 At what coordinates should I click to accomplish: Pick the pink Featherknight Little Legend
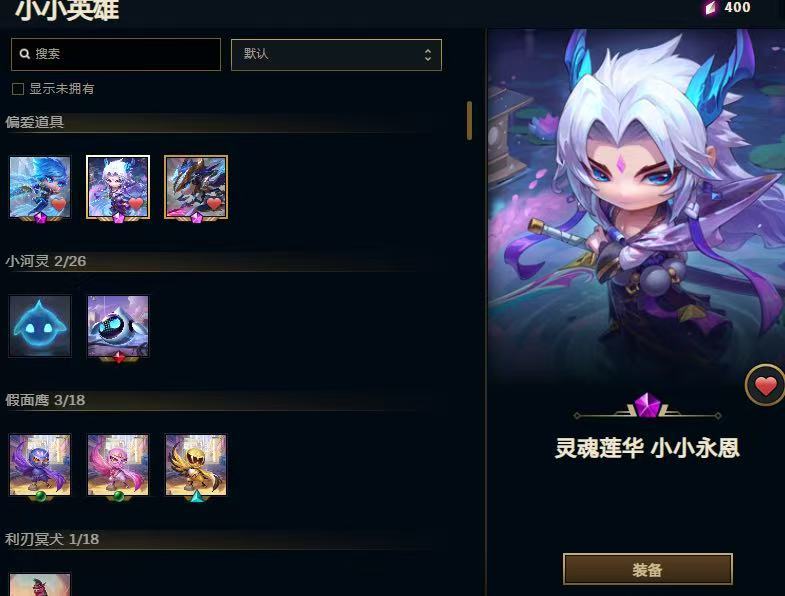pos(118,465)
